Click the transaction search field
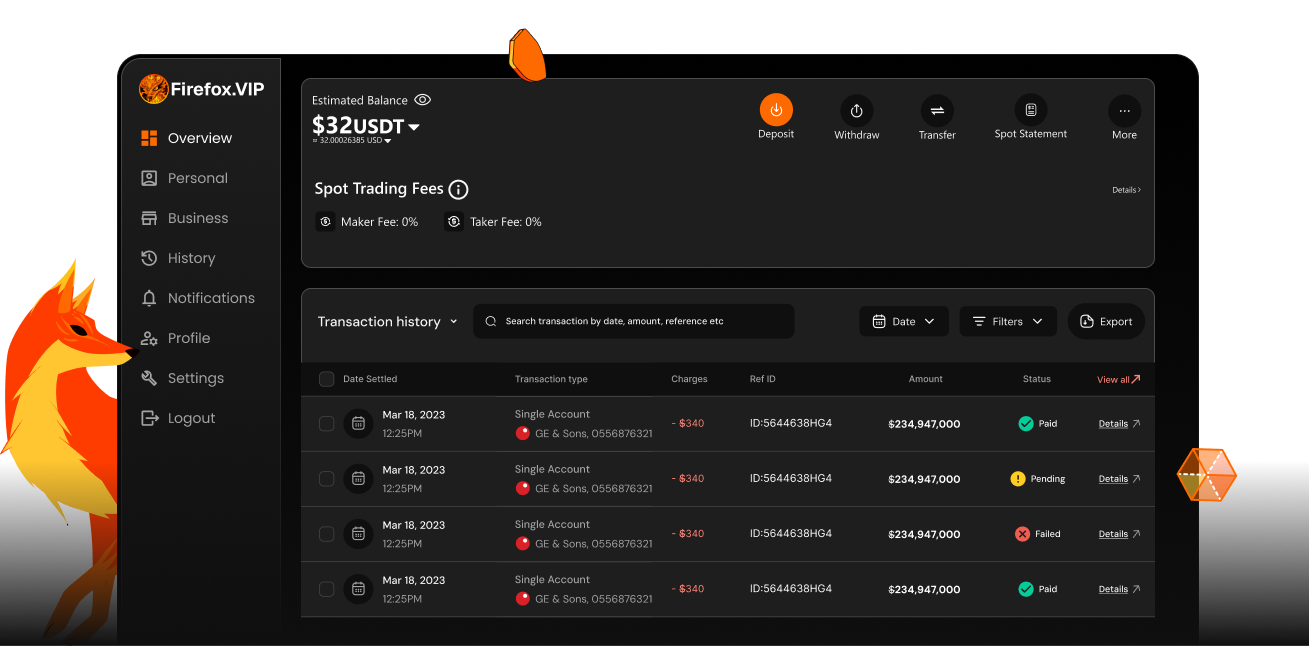Viewport: 1309px width, 646px height. coord(633,321)
